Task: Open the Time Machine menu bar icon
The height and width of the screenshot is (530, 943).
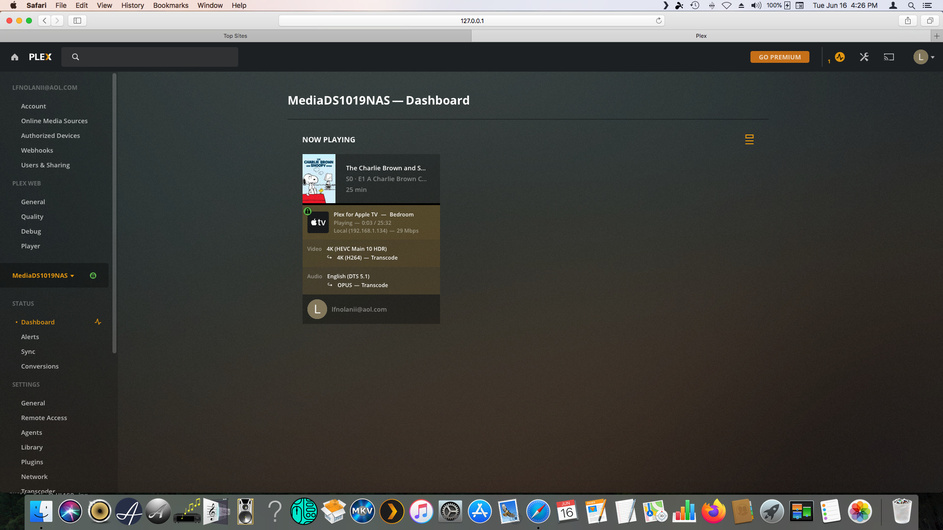Action: [x=695, y=5]
